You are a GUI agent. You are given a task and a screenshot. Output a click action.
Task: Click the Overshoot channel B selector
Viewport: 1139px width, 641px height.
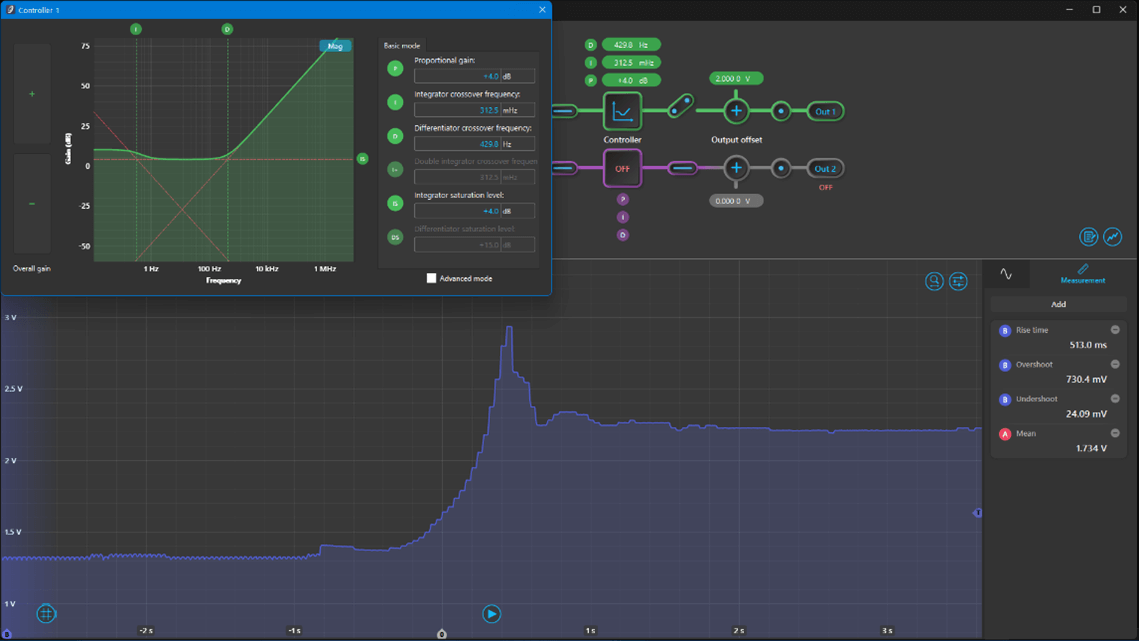tap(1005, 365)
